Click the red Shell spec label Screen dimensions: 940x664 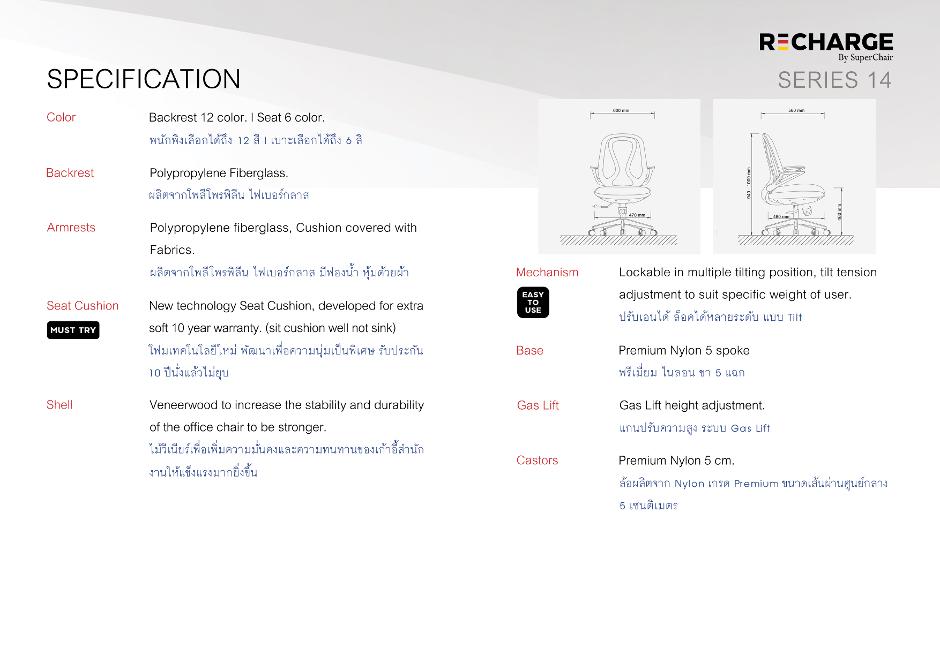59,405
